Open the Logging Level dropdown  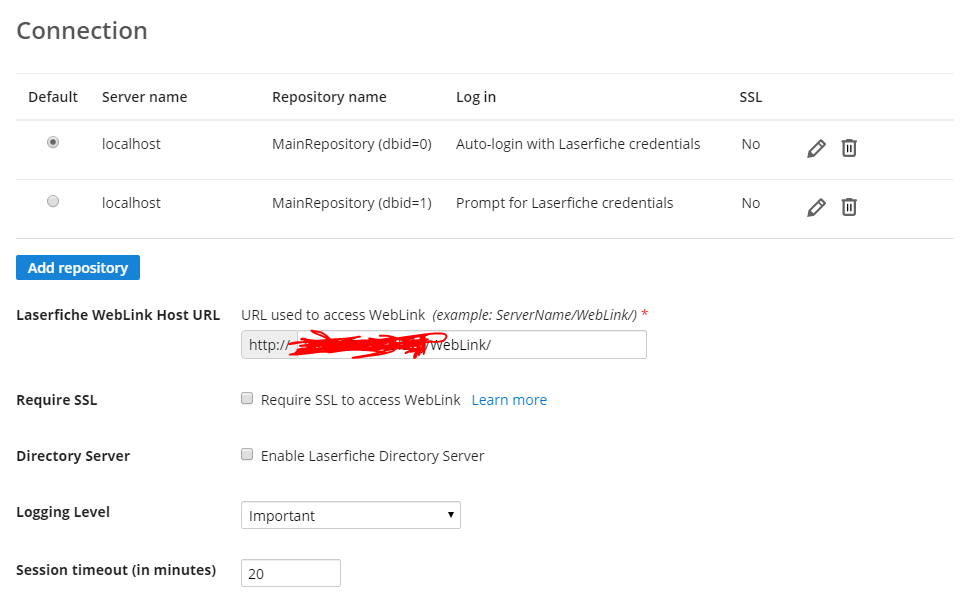(350, 515)
